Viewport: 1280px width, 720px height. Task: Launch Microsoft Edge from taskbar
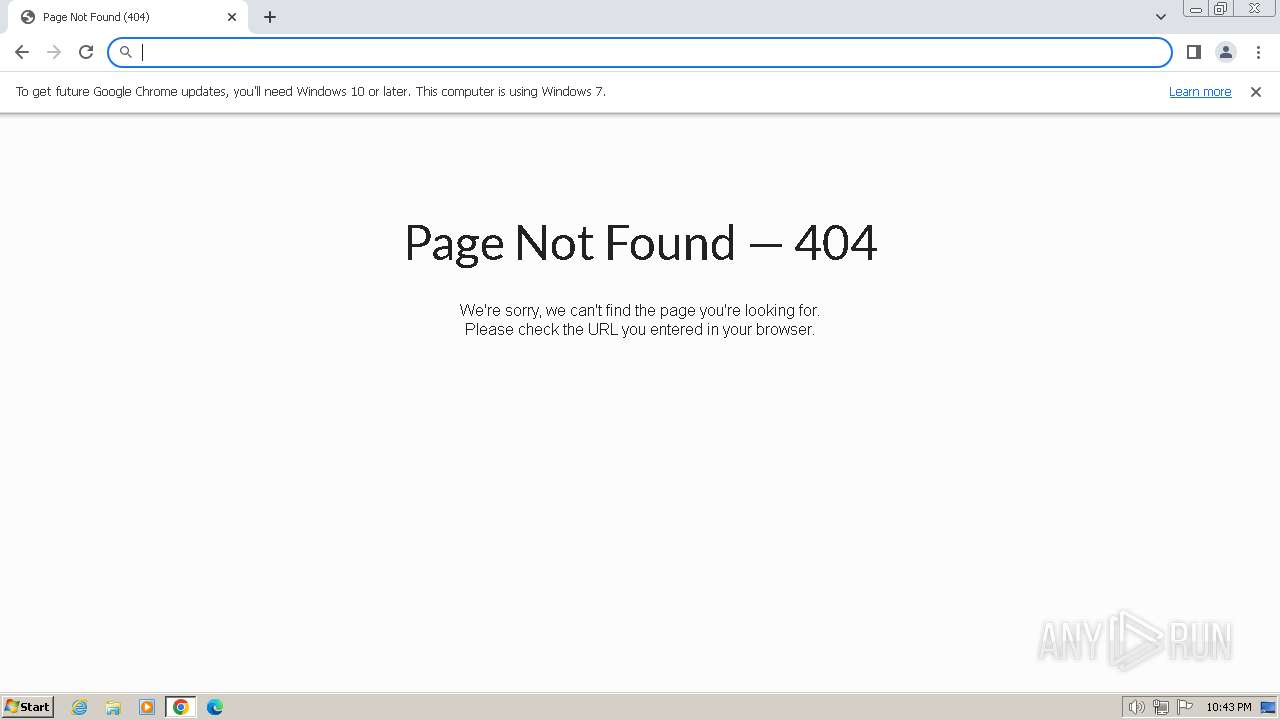215,707
